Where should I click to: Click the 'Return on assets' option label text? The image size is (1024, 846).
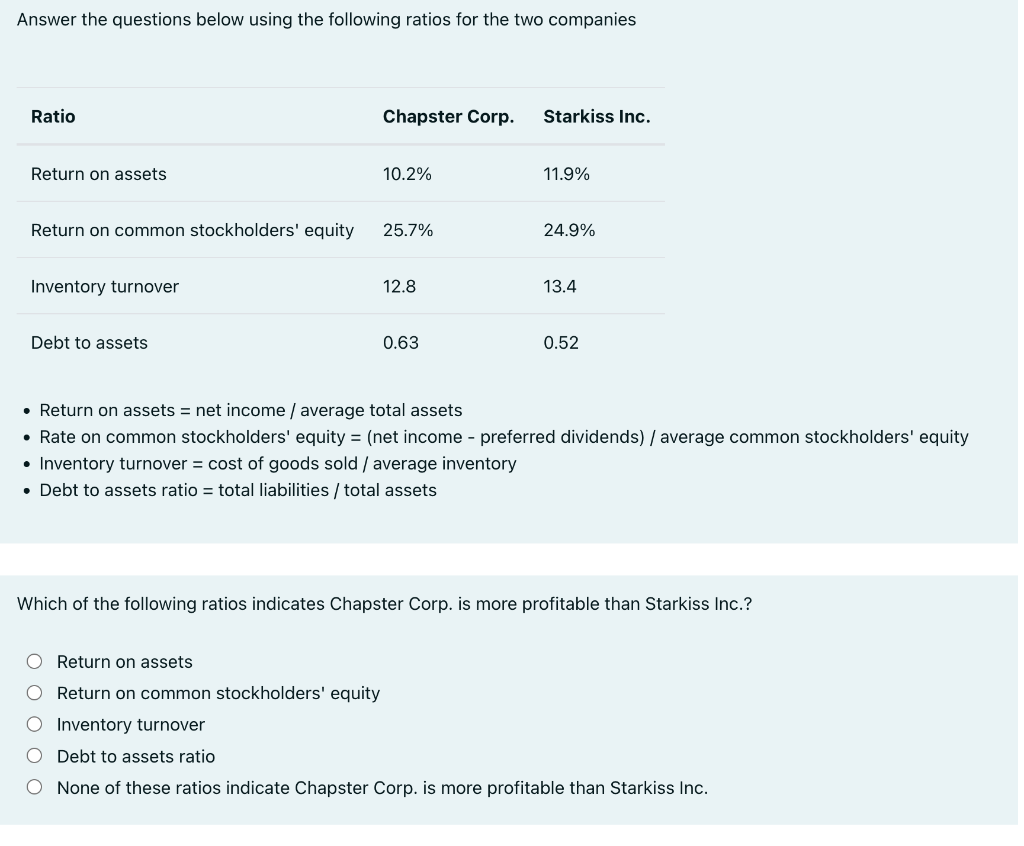pyautogui.click(x=124, y=661)
